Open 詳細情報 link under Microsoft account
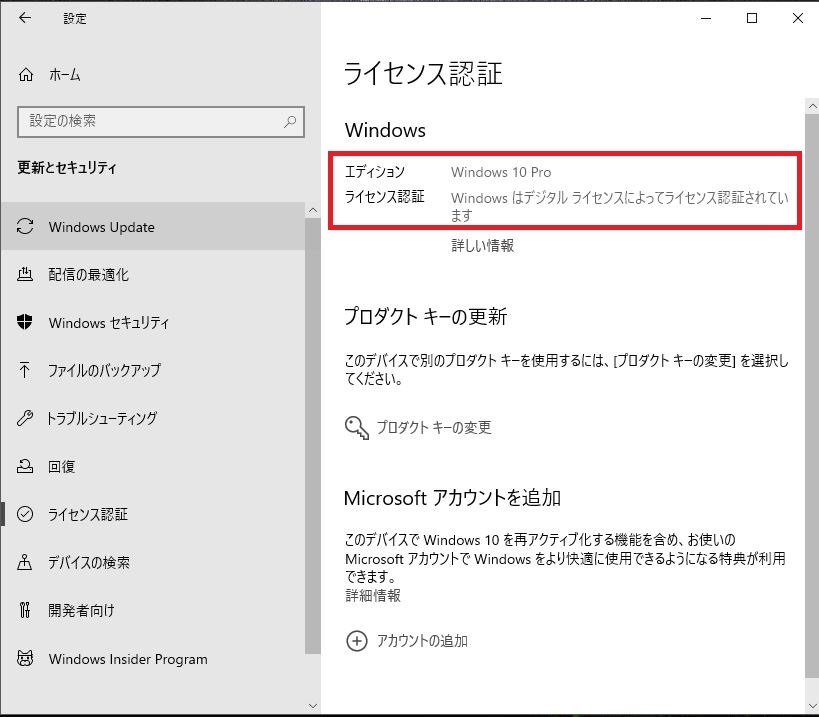The image size is (819, 717). [x=373, y=595]
